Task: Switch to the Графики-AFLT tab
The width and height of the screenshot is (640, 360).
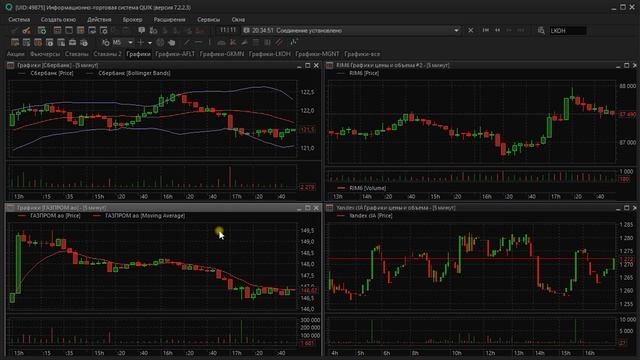Action: coord(175,54)
